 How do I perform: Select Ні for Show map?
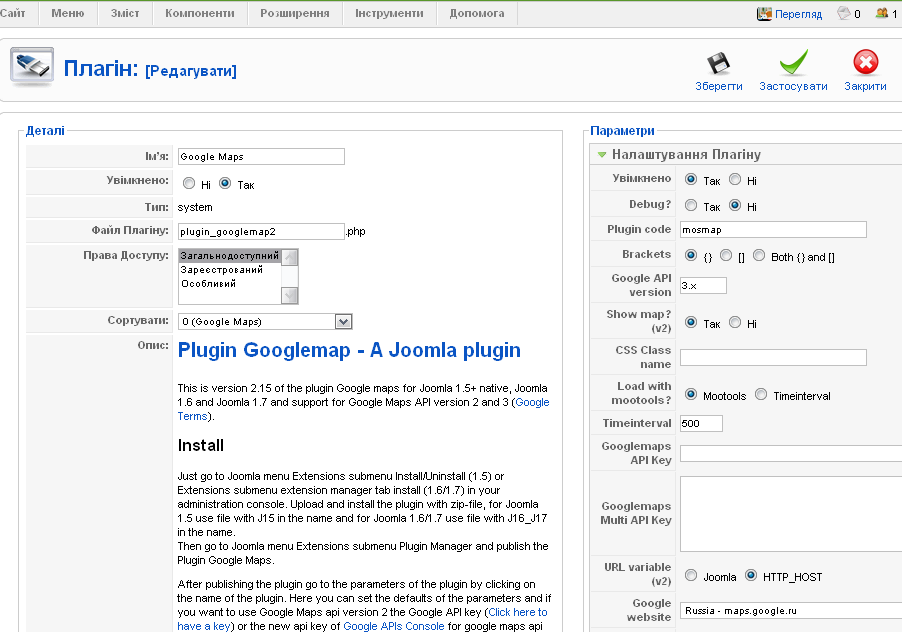735,322
